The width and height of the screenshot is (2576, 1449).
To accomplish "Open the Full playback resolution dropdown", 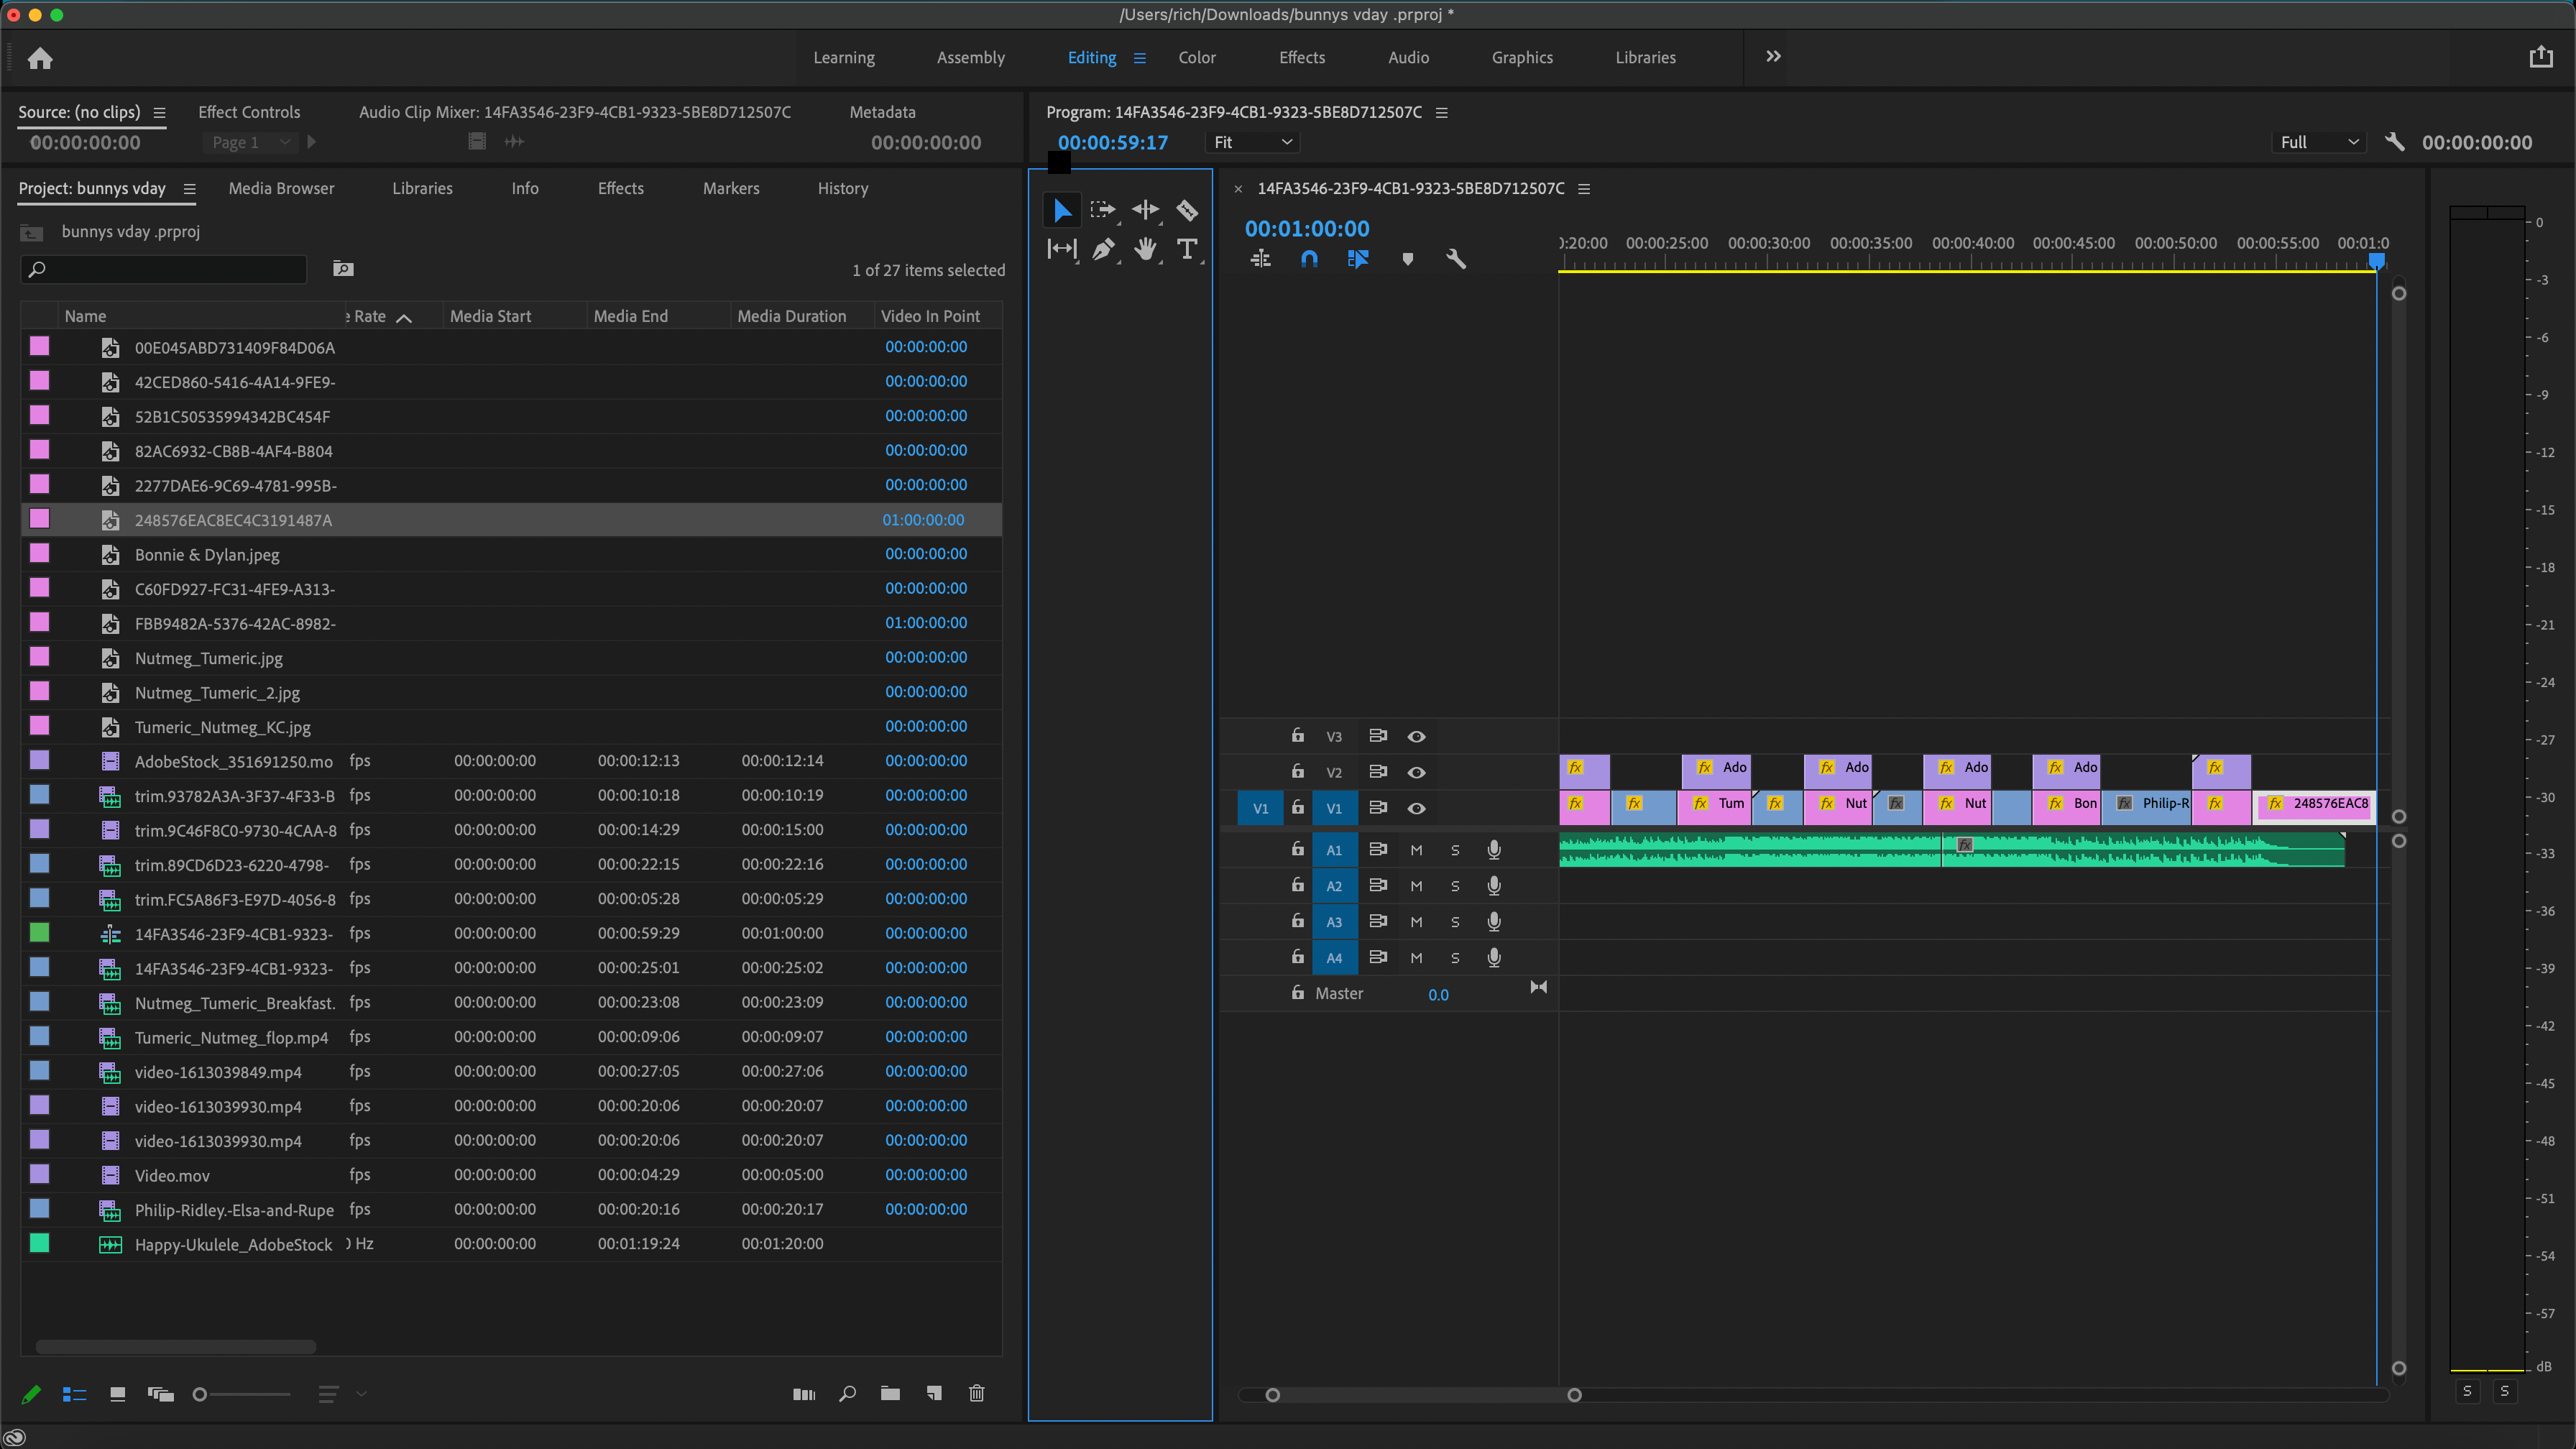I will tap(2318, 141).
